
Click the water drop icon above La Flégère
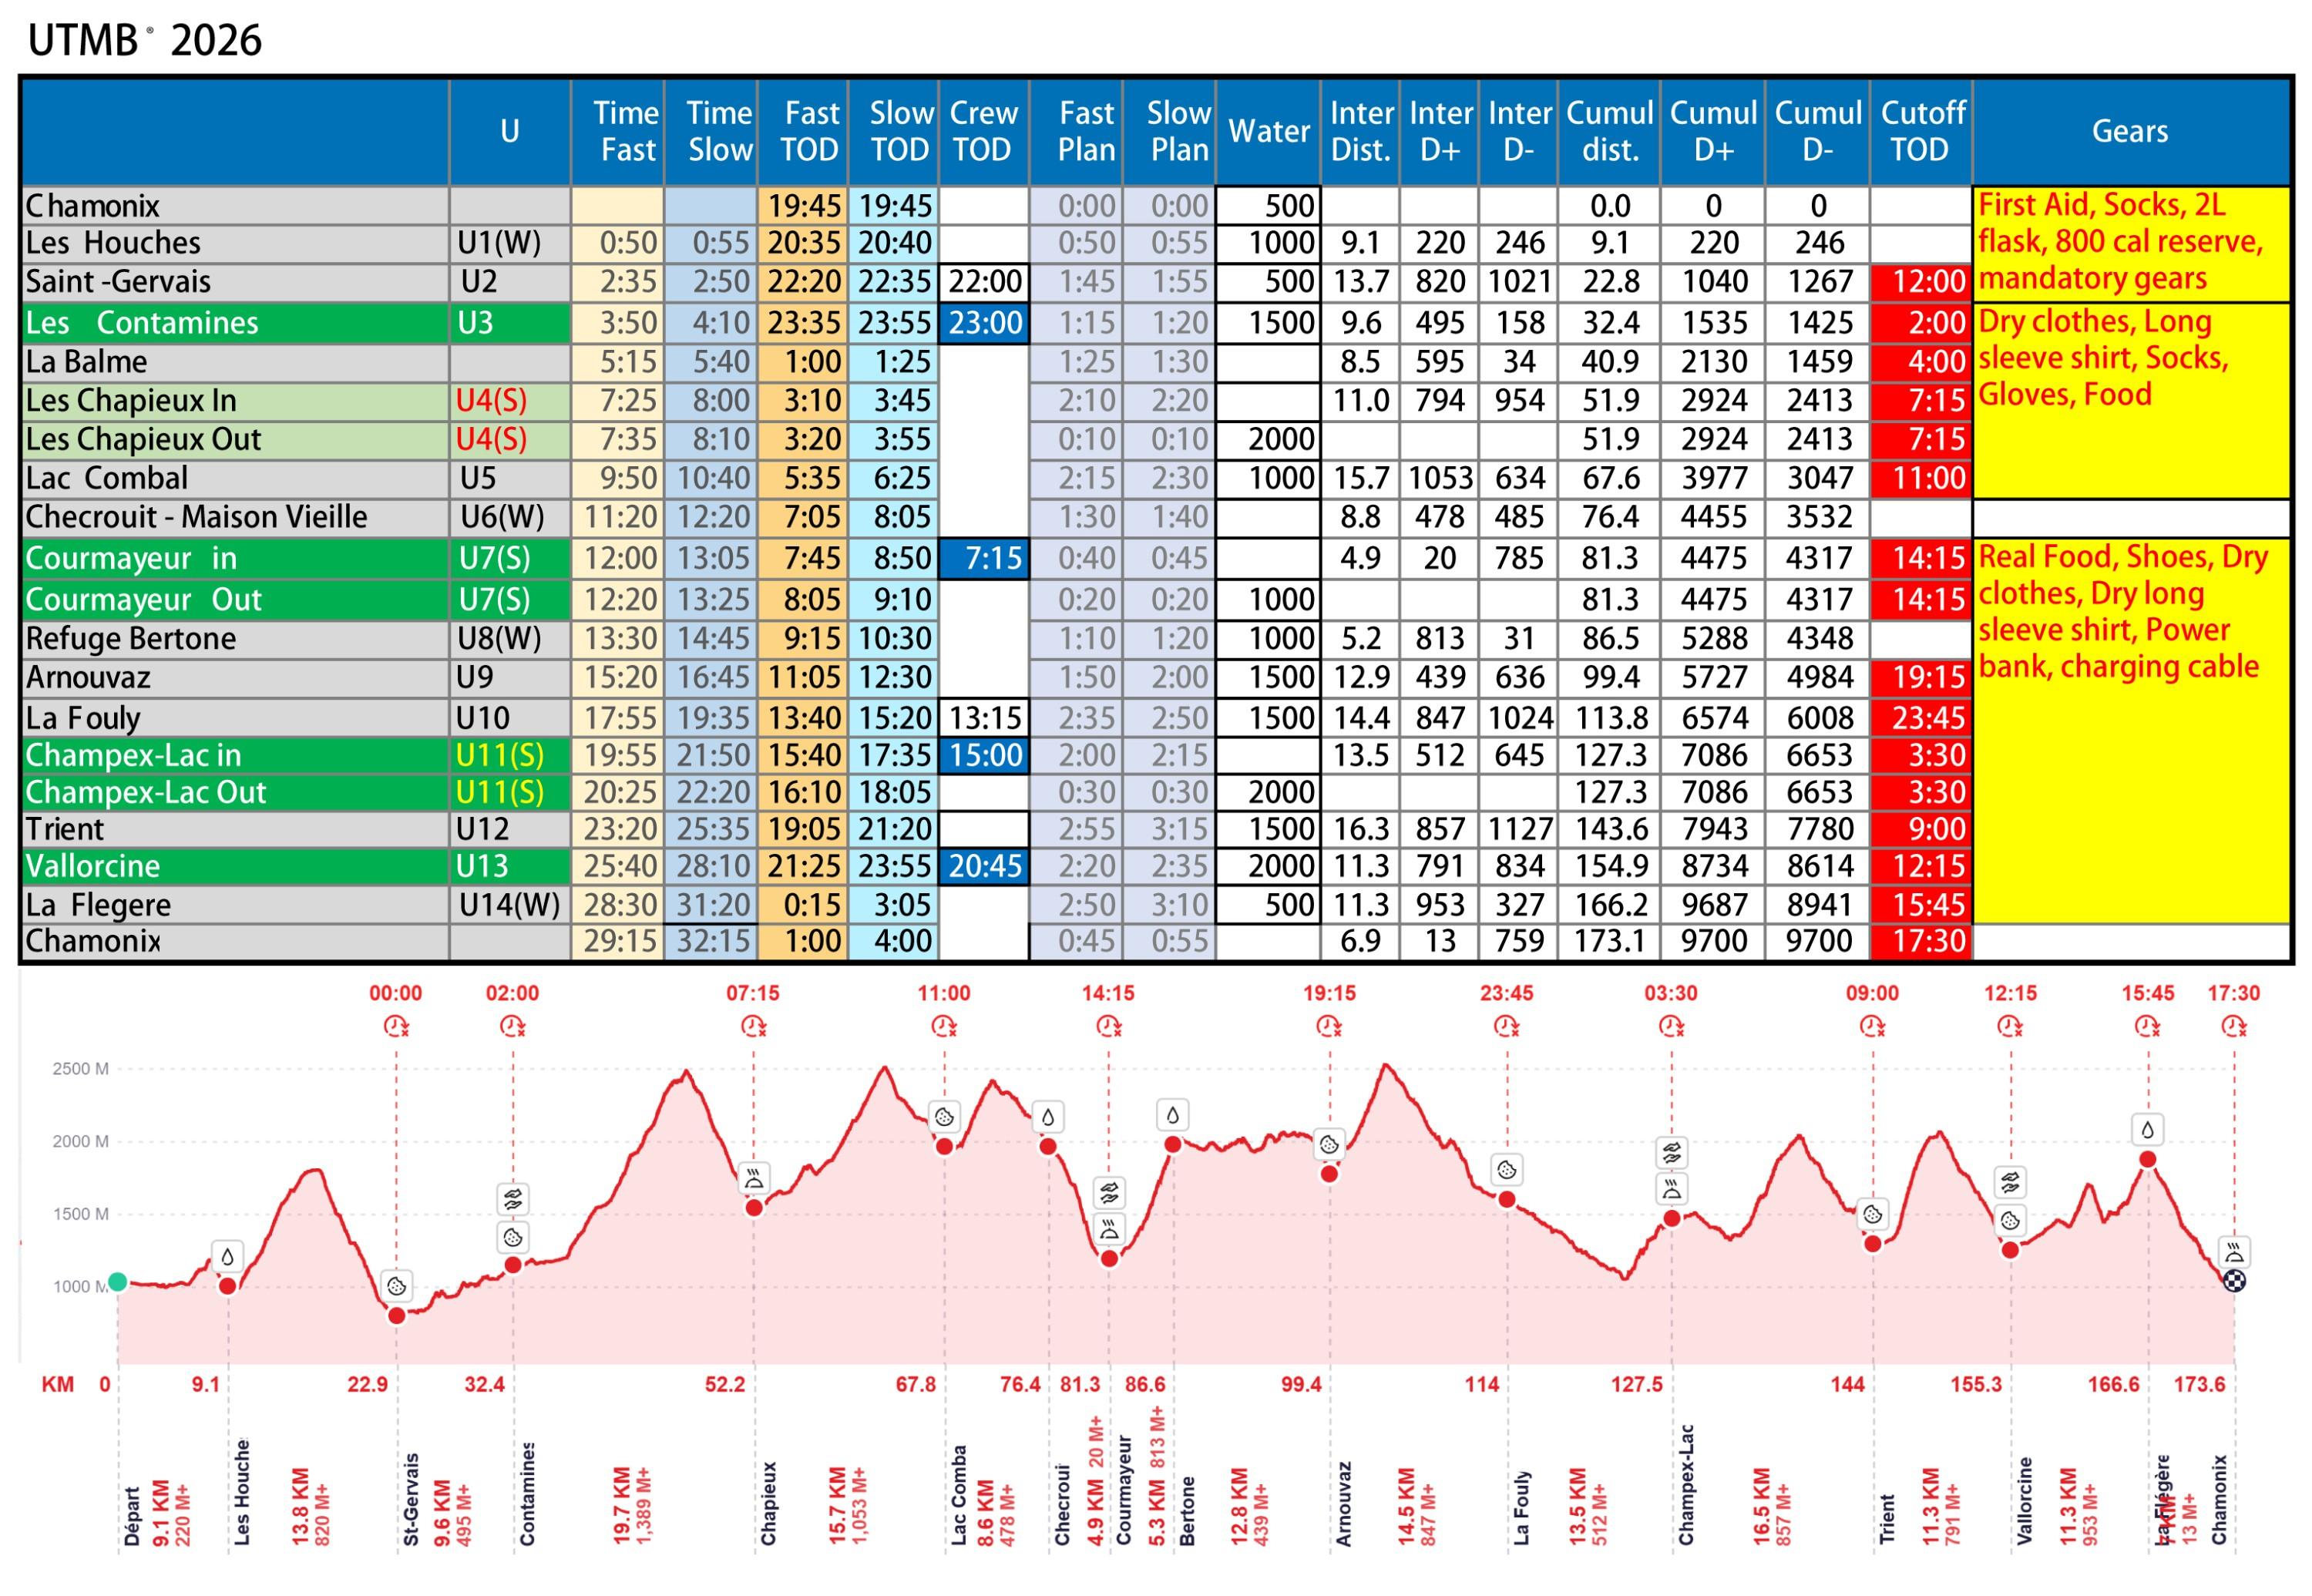[x=2147, y=1129]
